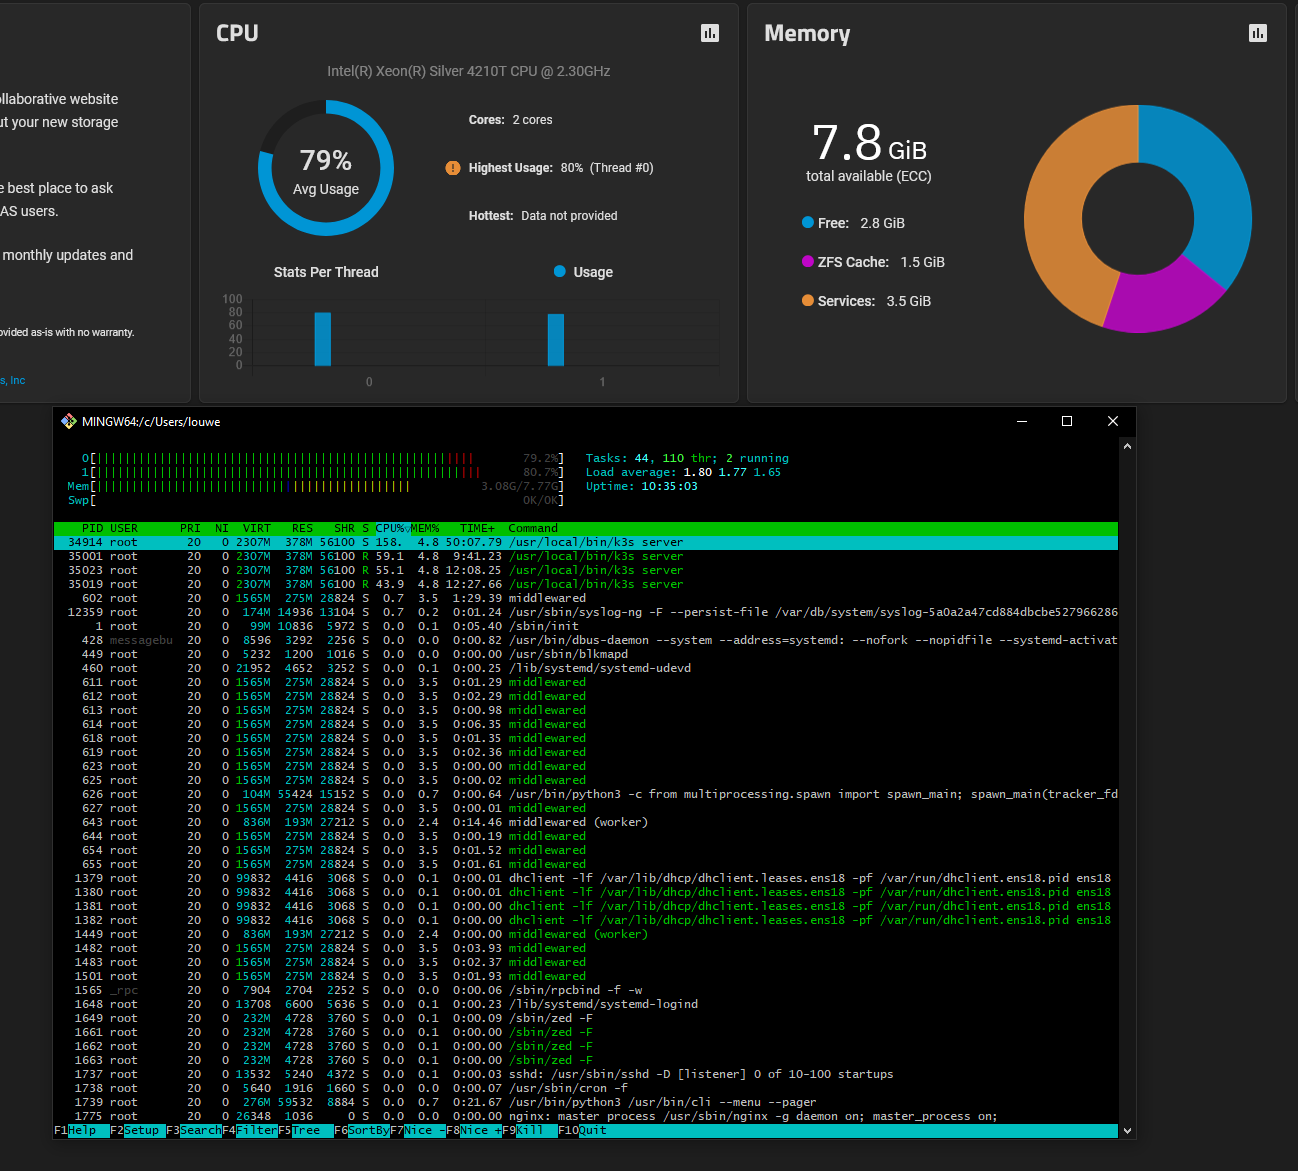The height and width of the screenshot is (1171, 1298).
Task: Click the orange Highest Usage warning icon
Action: pos(453,168)
